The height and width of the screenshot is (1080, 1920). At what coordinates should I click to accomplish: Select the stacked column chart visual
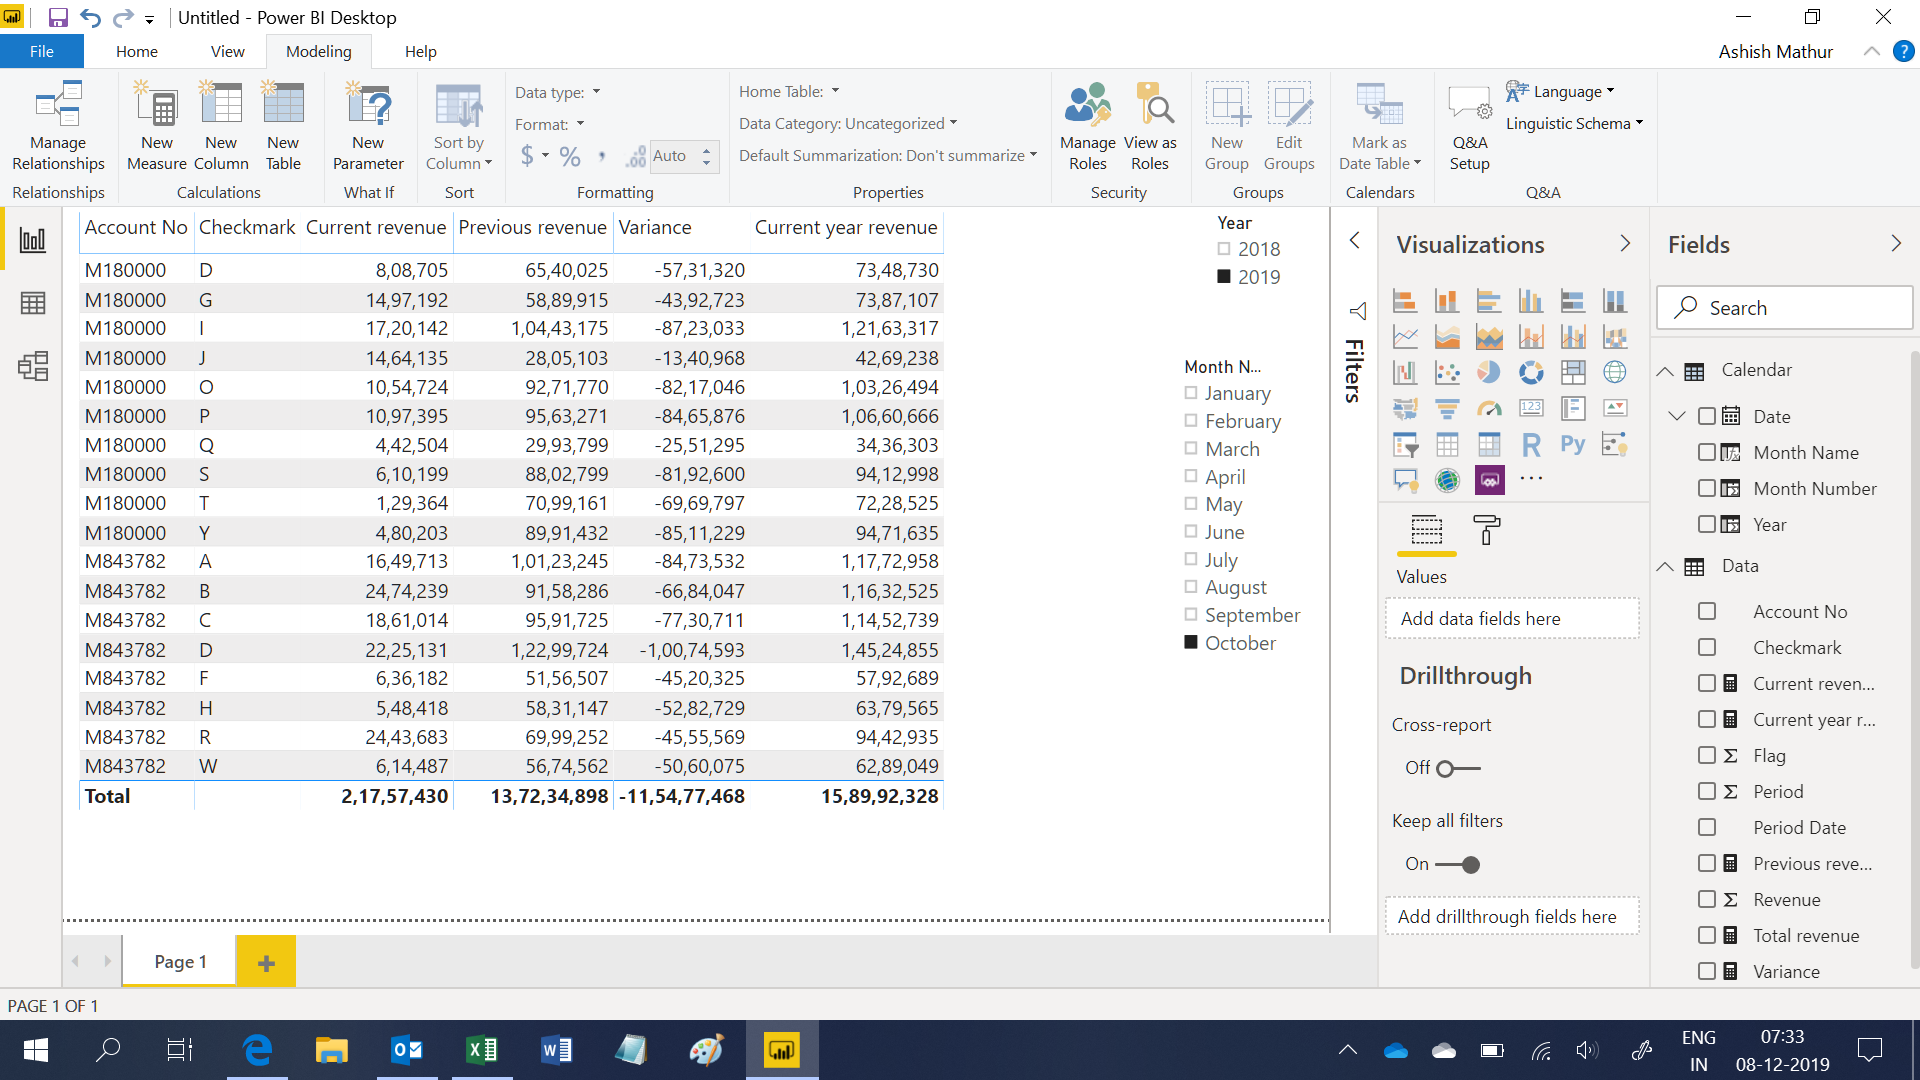coord(1447,301)
